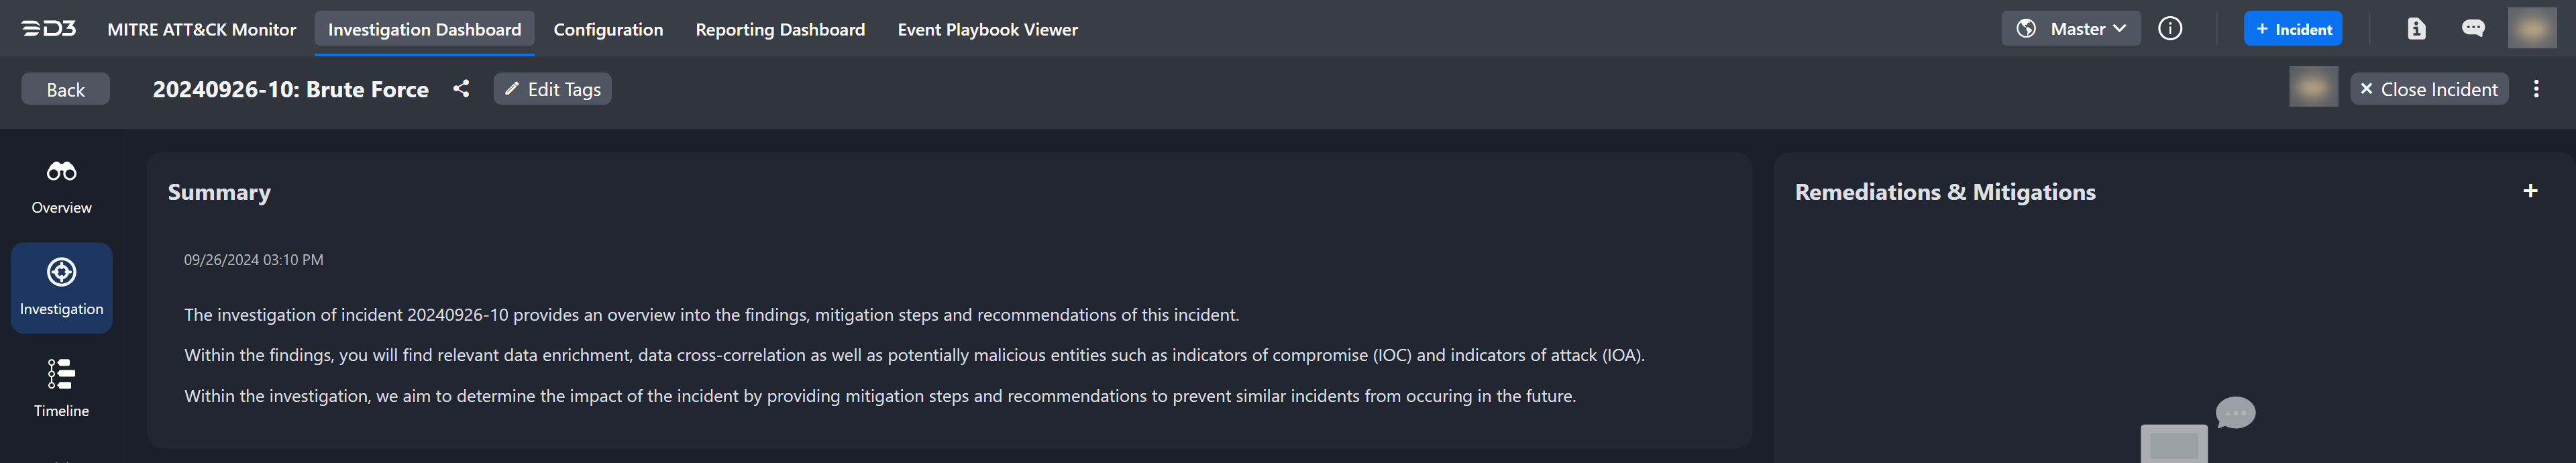Open the Overview binoculars icon
This screenshot has width=2576, height=463.
[61, 172]
